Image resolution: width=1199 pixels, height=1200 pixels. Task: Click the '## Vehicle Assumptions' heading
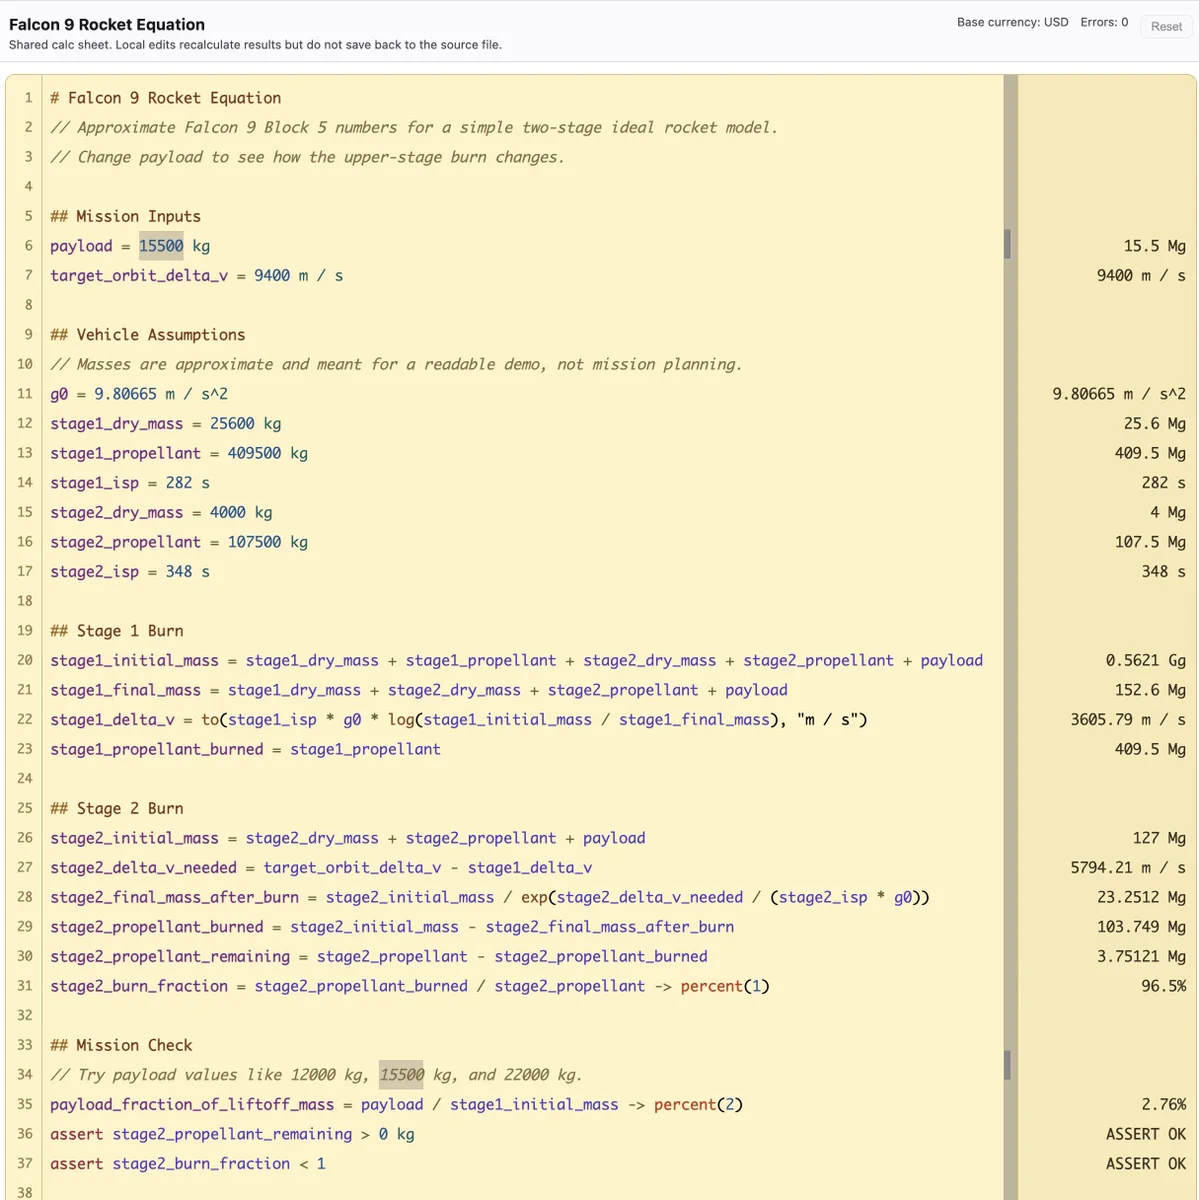pyautogui.click(x=147, y=335)
